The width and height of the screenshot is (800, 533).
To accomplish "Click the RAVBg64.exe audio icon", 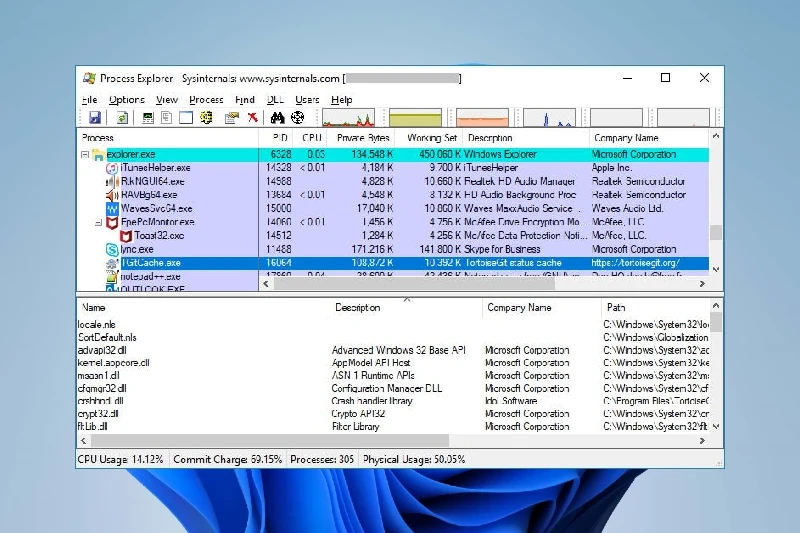I will click(112, 195).
